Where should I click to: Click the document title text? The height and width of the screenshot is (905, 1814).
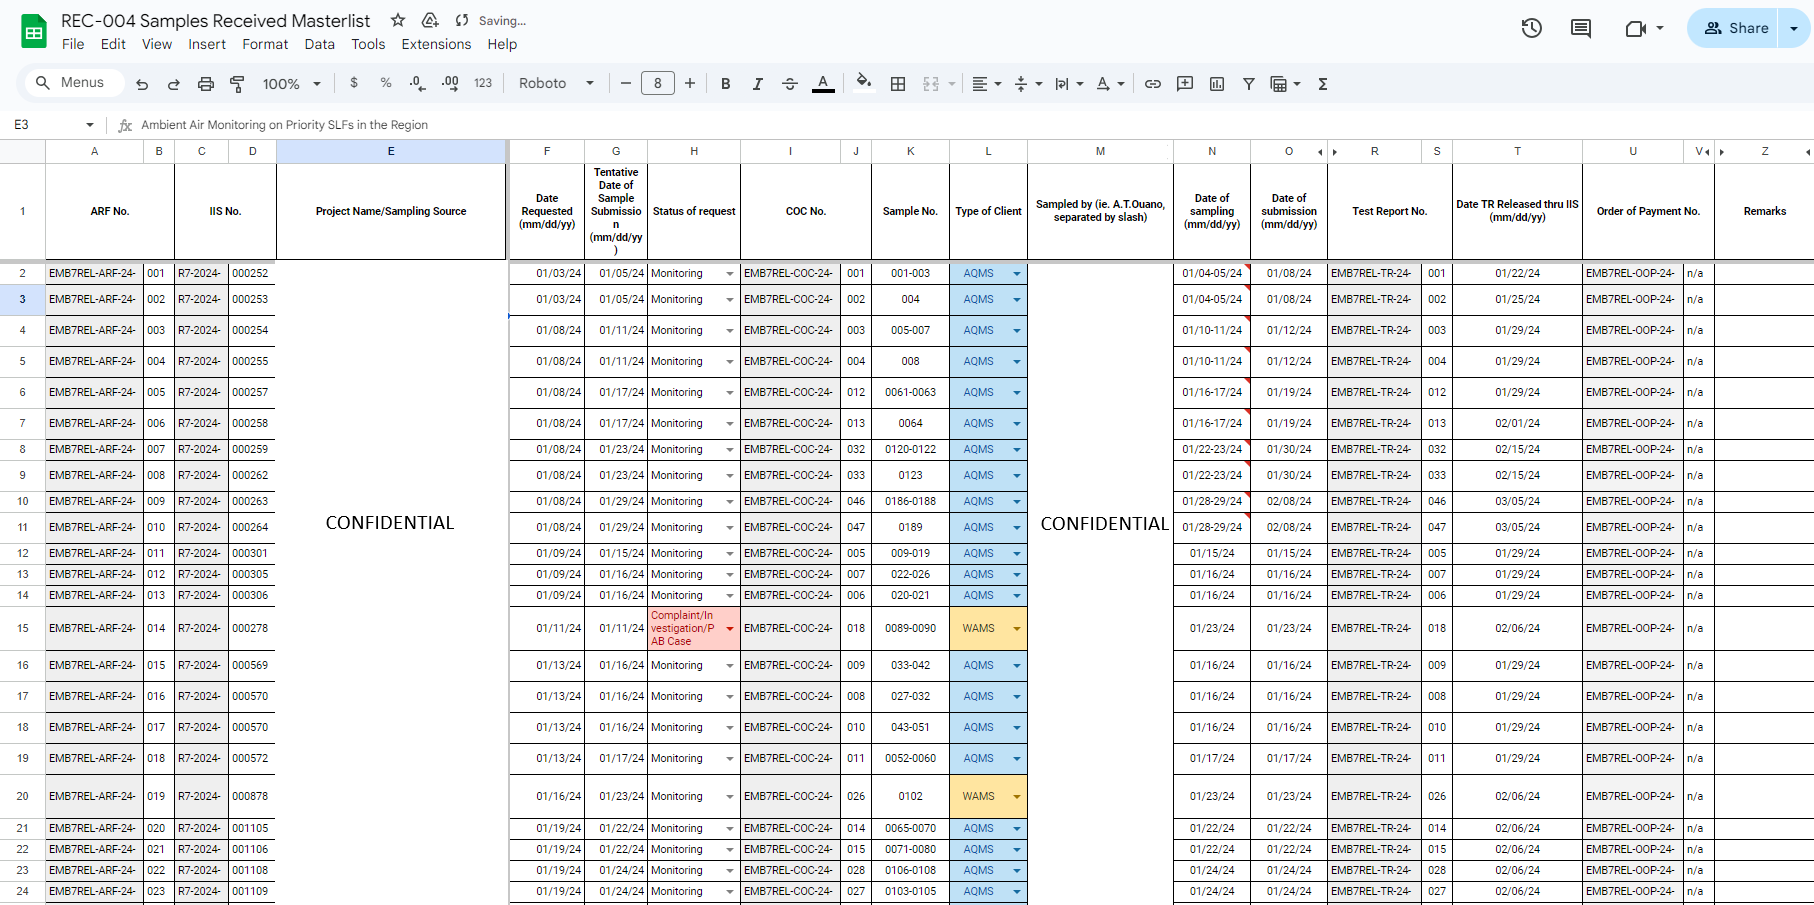point(215,20)
